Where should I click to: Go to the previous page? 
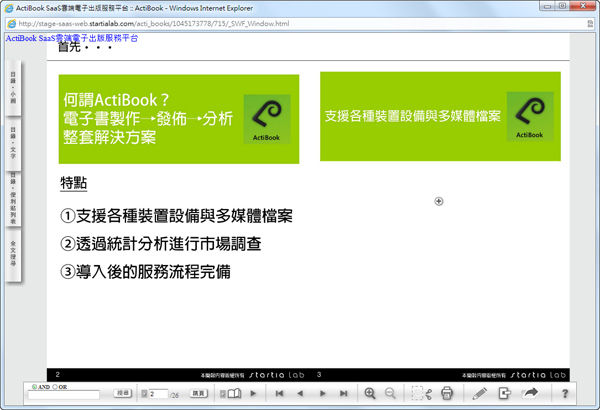point(300,393)
